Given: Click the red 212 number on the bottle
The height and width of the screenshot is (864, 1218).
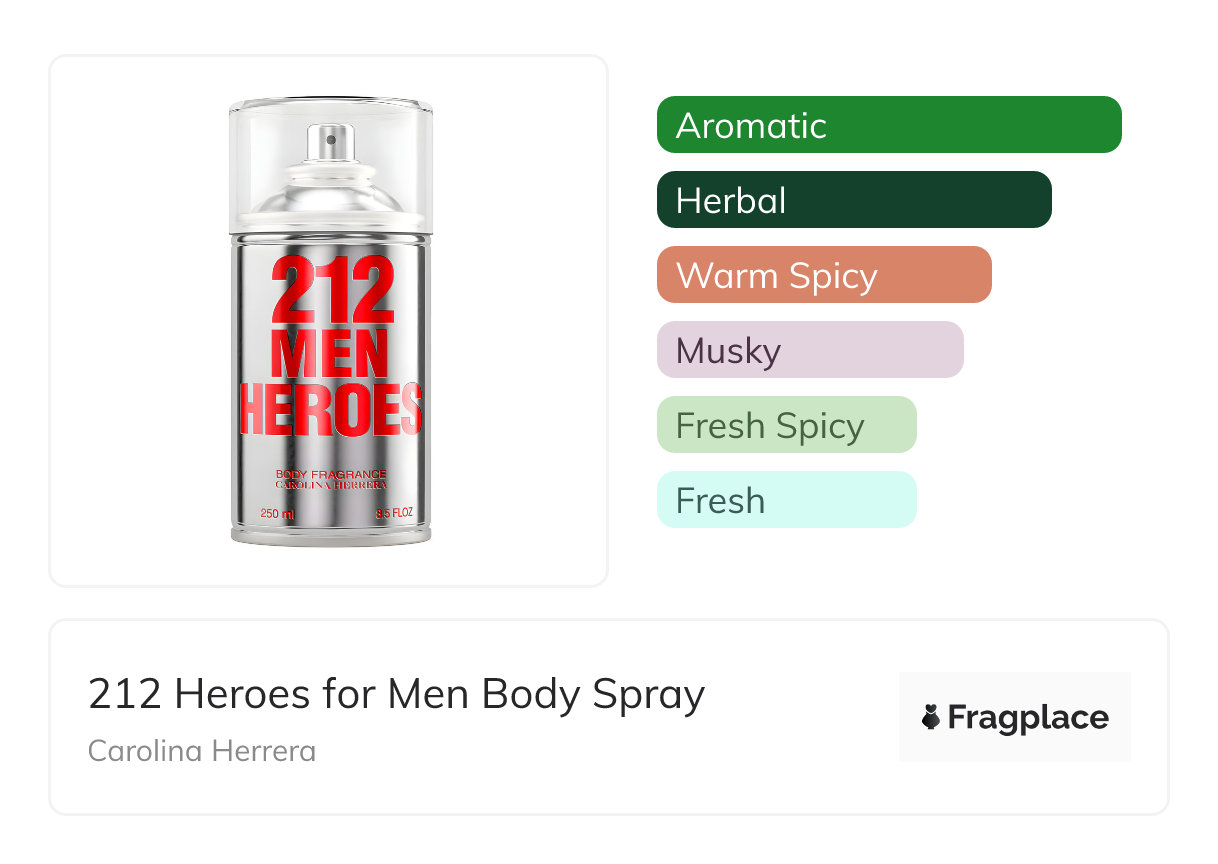Looking at the screenshot, I should tap(331, 288).
